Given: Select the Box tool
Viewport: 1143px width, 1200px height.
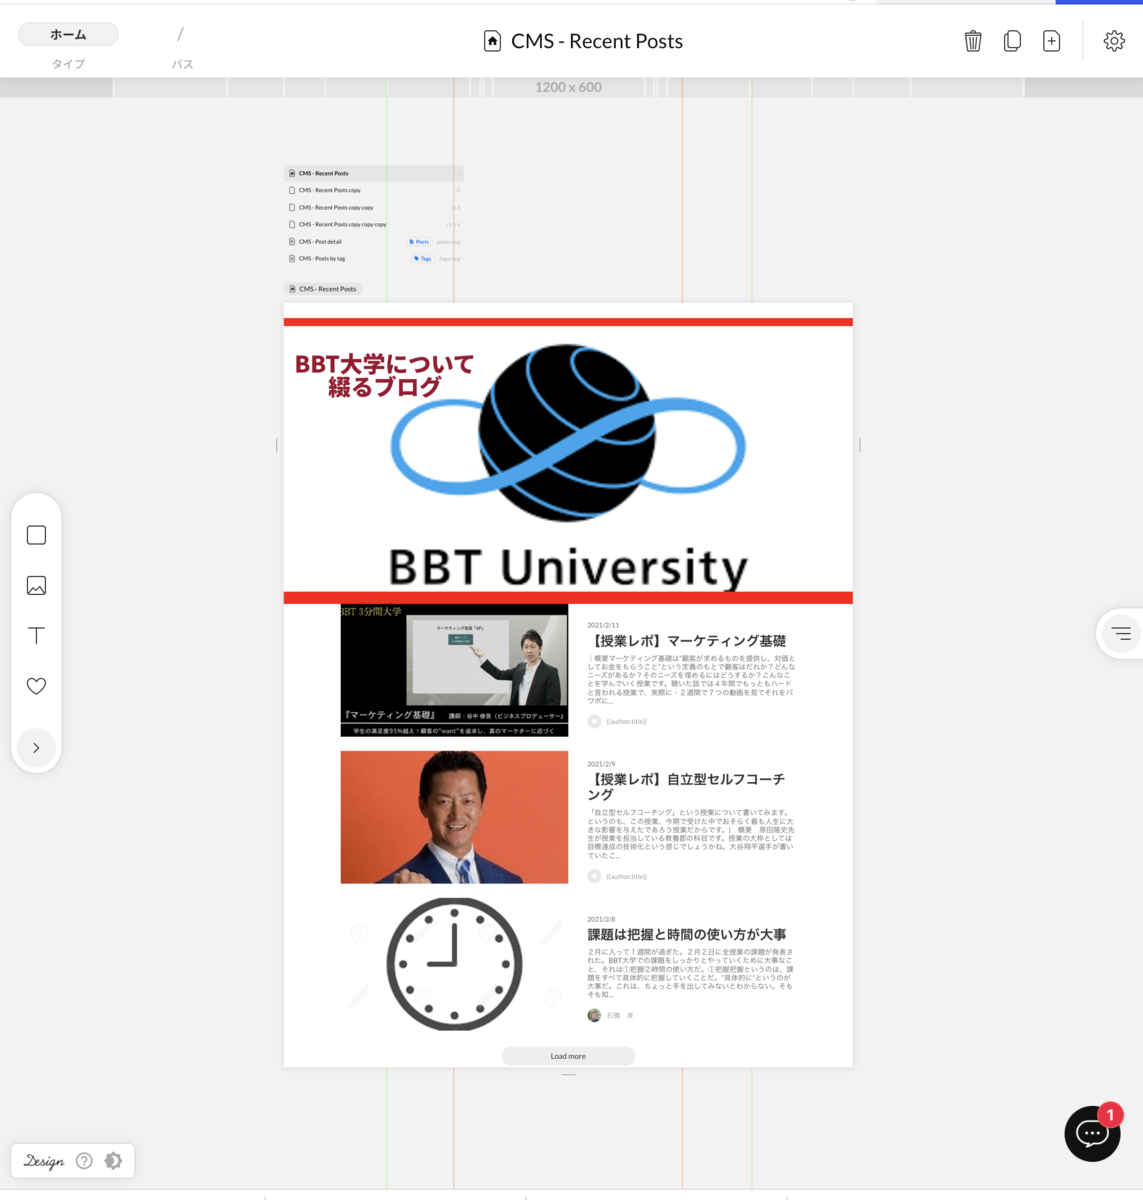Looking at the screenshot, I should coord(36,535).
